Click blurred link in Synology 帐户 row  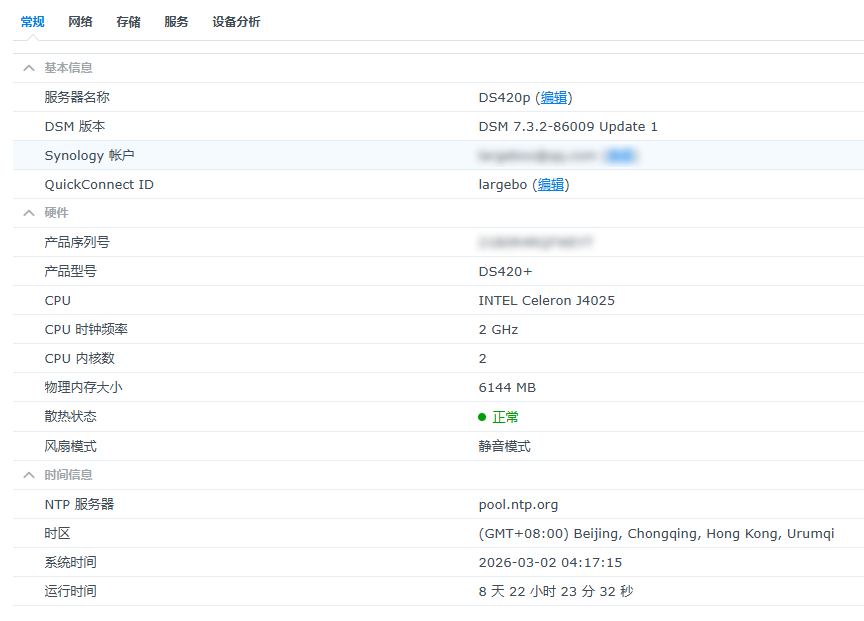pyautogui.click(x=620, y=156)
